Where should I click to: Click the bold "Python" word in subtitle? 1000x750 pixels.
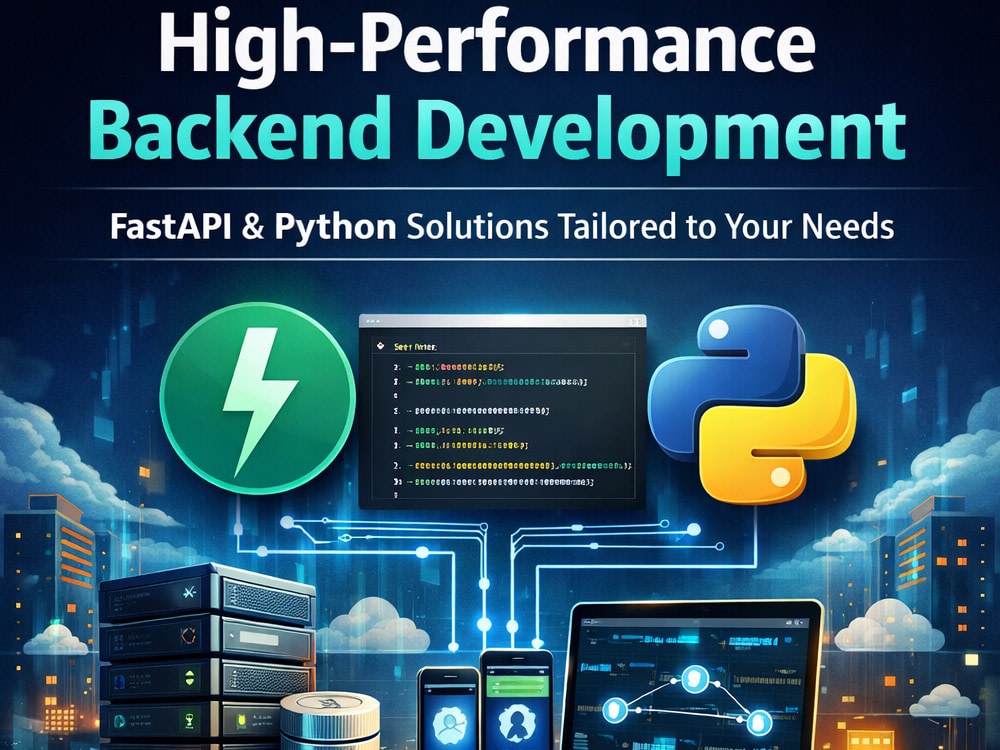(335, 228)
